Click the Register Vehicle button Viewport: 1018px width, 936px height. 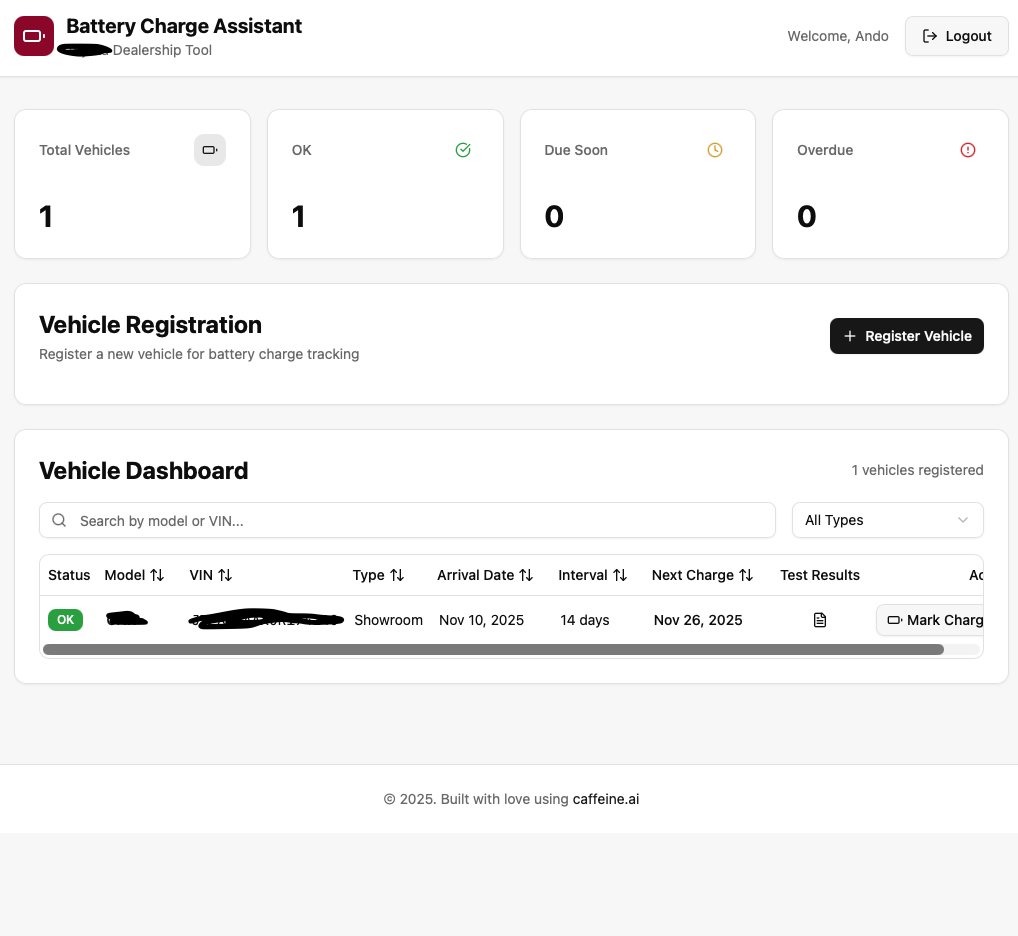(906, 336)
